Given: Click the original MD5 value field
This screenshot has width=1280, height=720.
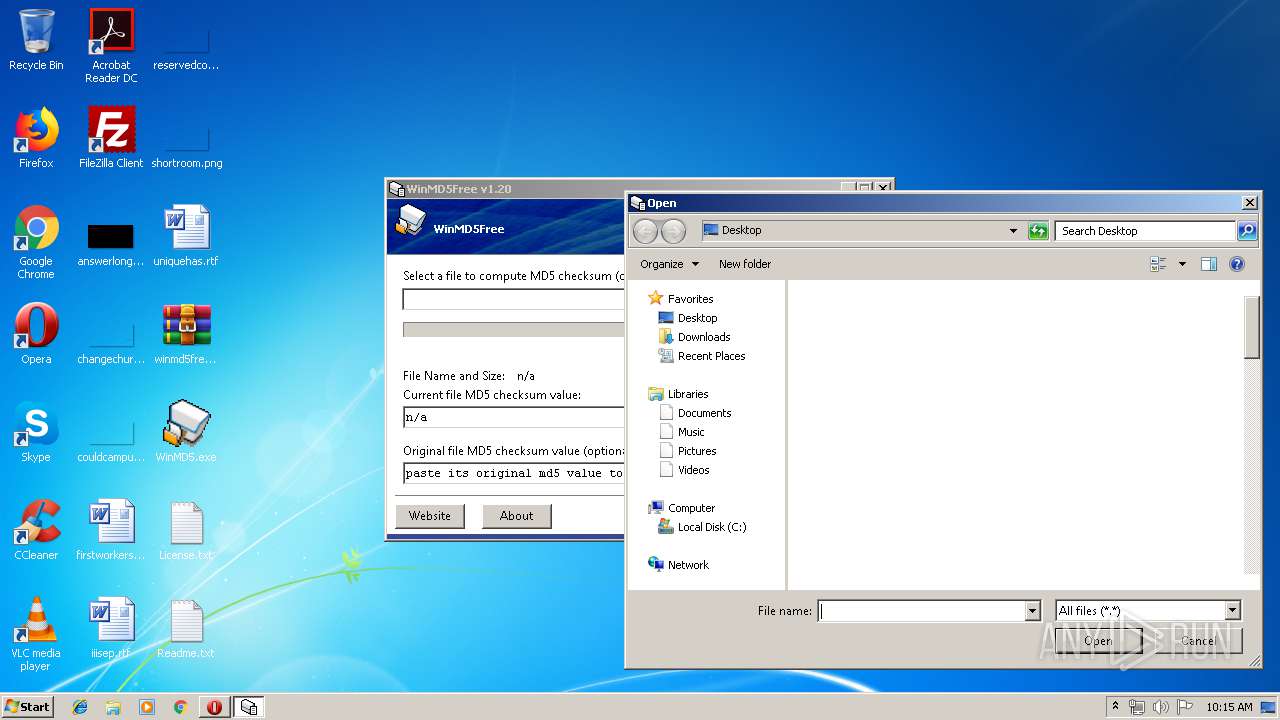Looking at the screenshot, I should coord(513,473).
